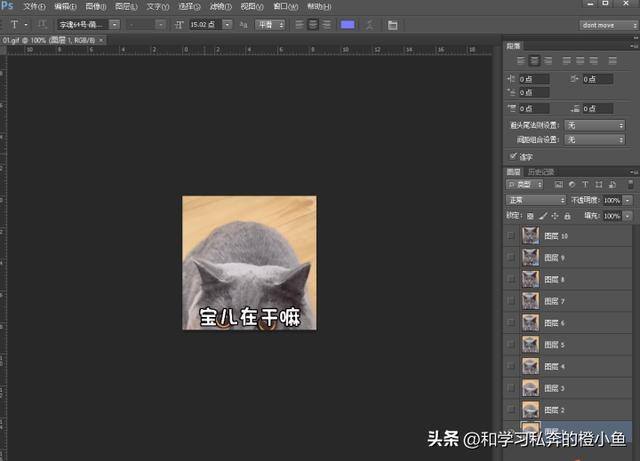
Task: Toggle the 连字 hyphenate checkbox
Action: [513, 156]
